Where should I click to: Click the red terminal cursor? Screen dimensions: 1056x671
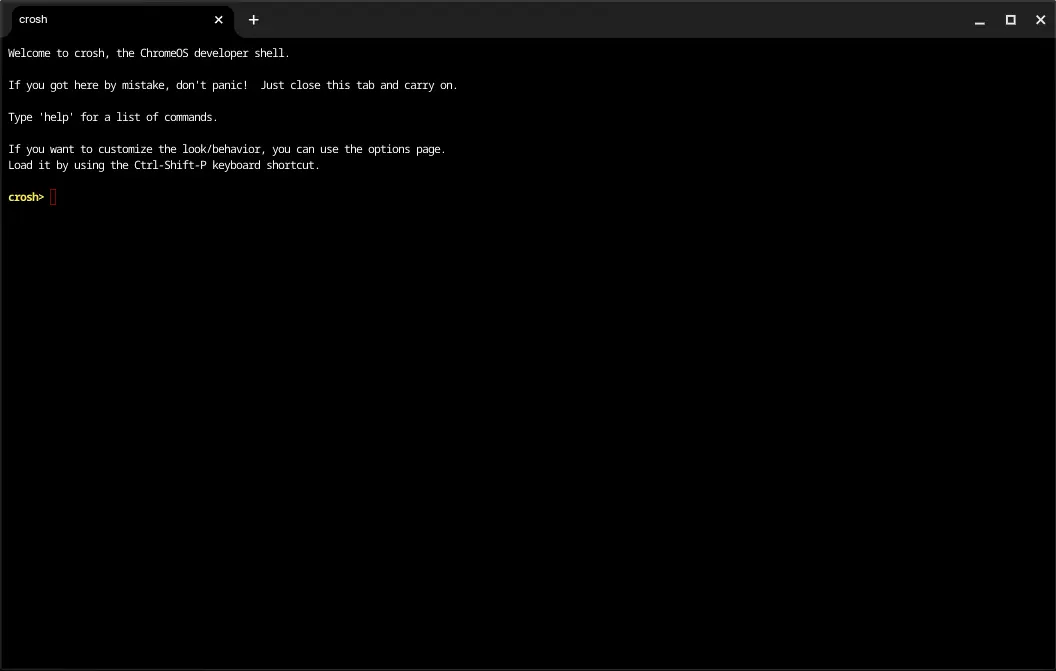pos(53,198)
